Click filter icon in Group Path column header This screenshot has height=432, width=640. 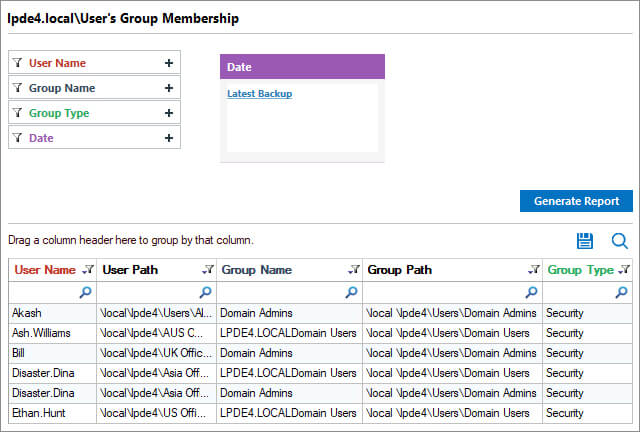tap(534, 269)
